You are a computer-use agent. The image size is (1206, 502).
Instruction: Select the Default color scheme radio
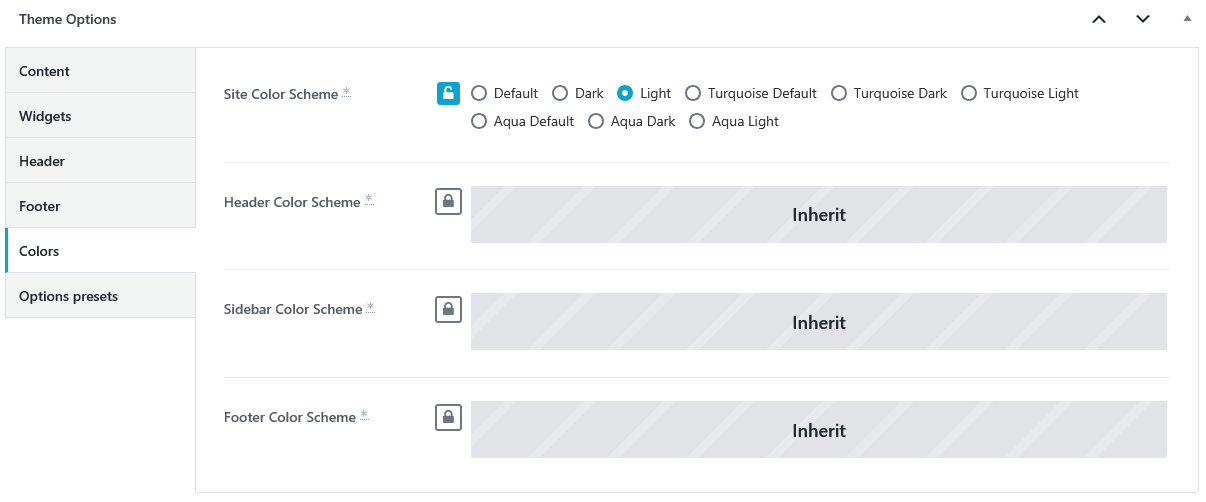pos(479,93)
